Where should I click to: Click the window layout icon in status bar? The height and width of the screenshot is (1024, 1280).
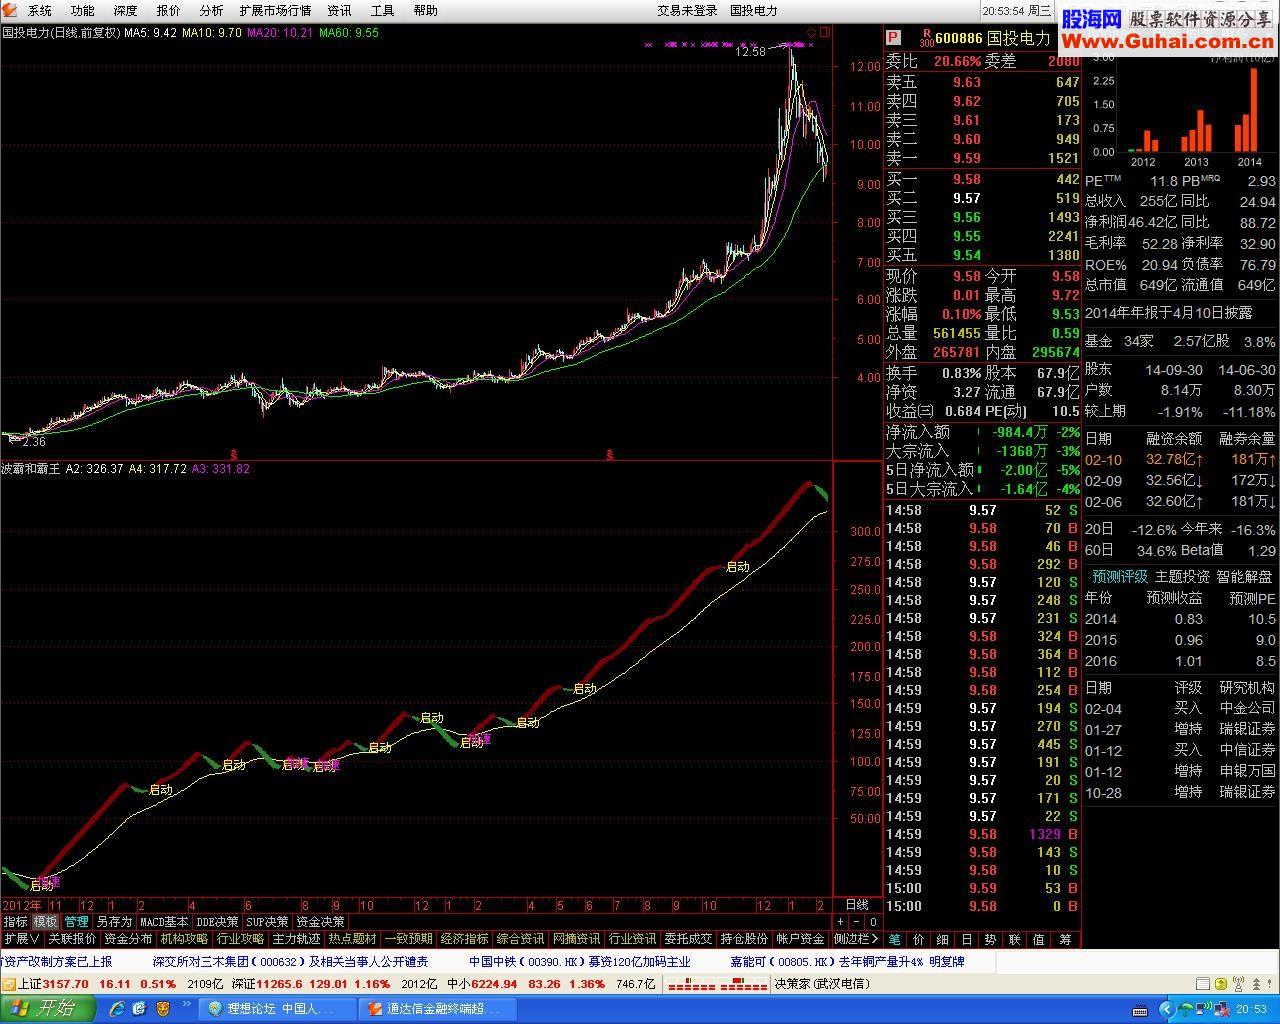pyautogui.click(x=1203, y=984)
